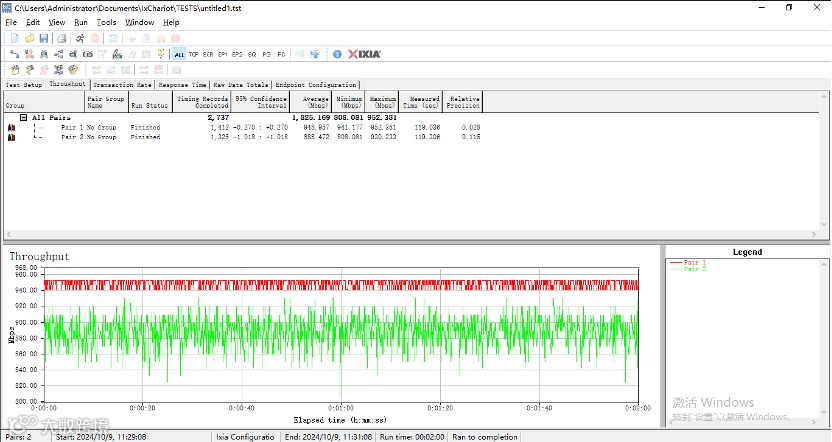
Task: Click the 'Pairs: 2' status bar entry
Action: click(x=19, y=437)
